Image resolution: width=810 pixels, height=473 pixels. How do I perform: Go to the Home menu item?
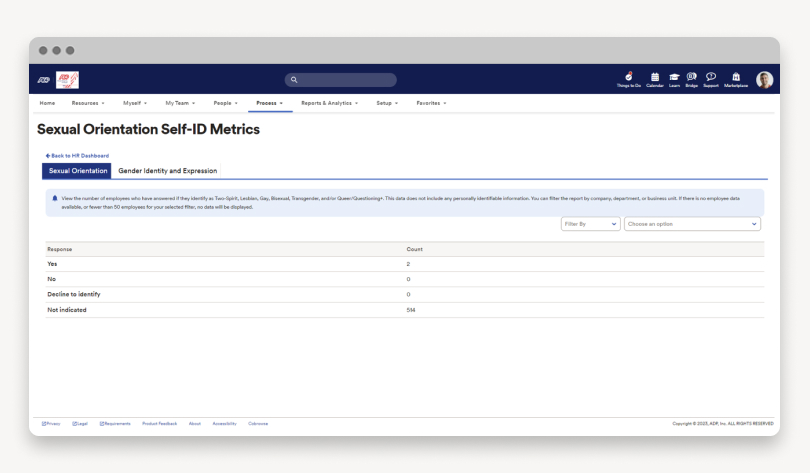coord(47,103)
